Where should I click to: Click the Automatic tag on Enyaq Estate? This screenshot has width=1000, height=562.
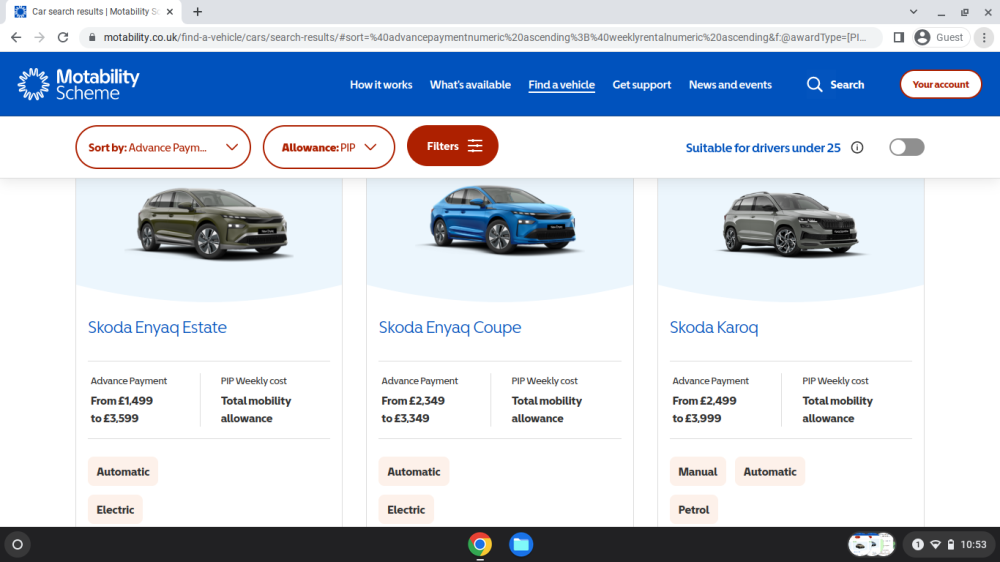(x=123, y=471)
